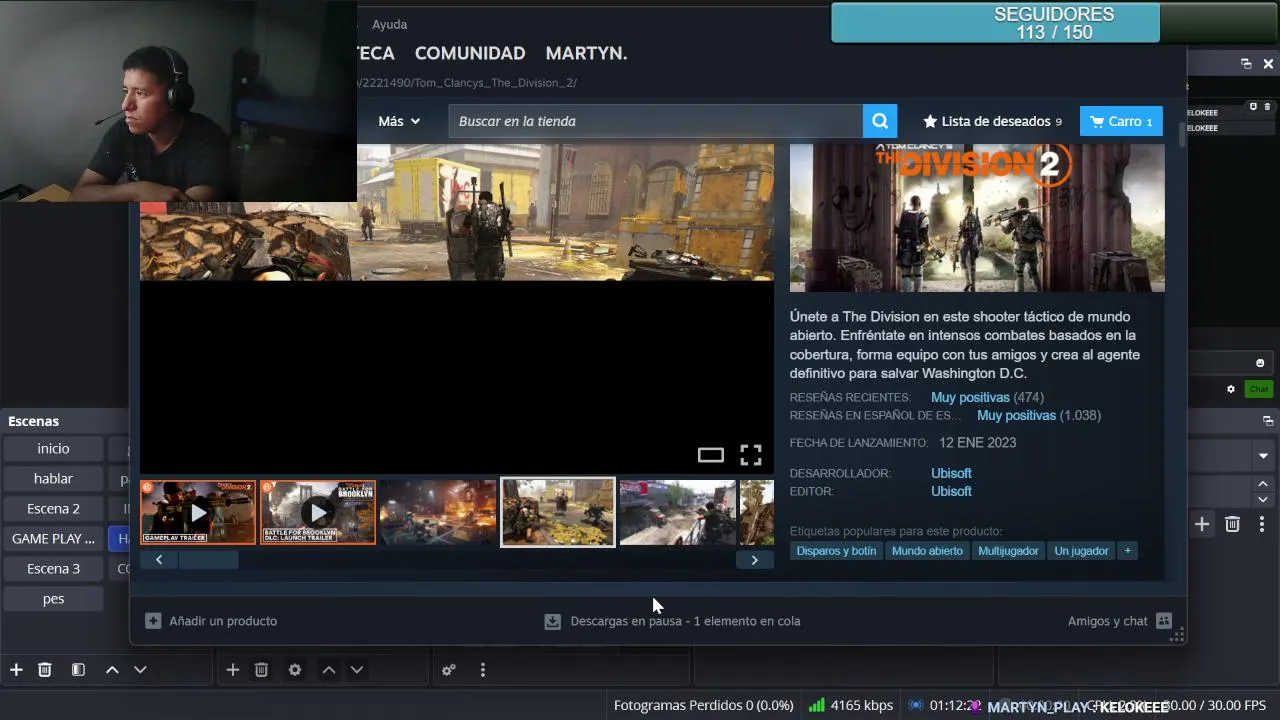Image resolution: width=1280 pixels, height=720 pixels.
Task: Select the highlighted yellow street screenshot thumbnail
Action: pyautogui.click(x=558, y=512)
